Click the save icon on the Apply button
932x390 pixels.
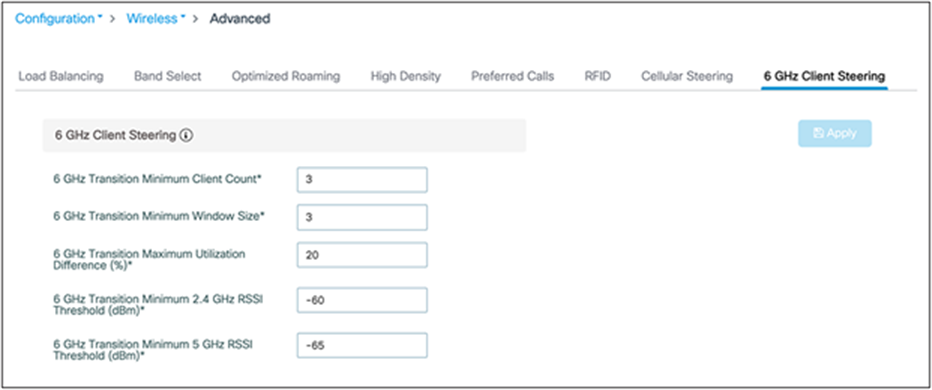coord(818,133)
